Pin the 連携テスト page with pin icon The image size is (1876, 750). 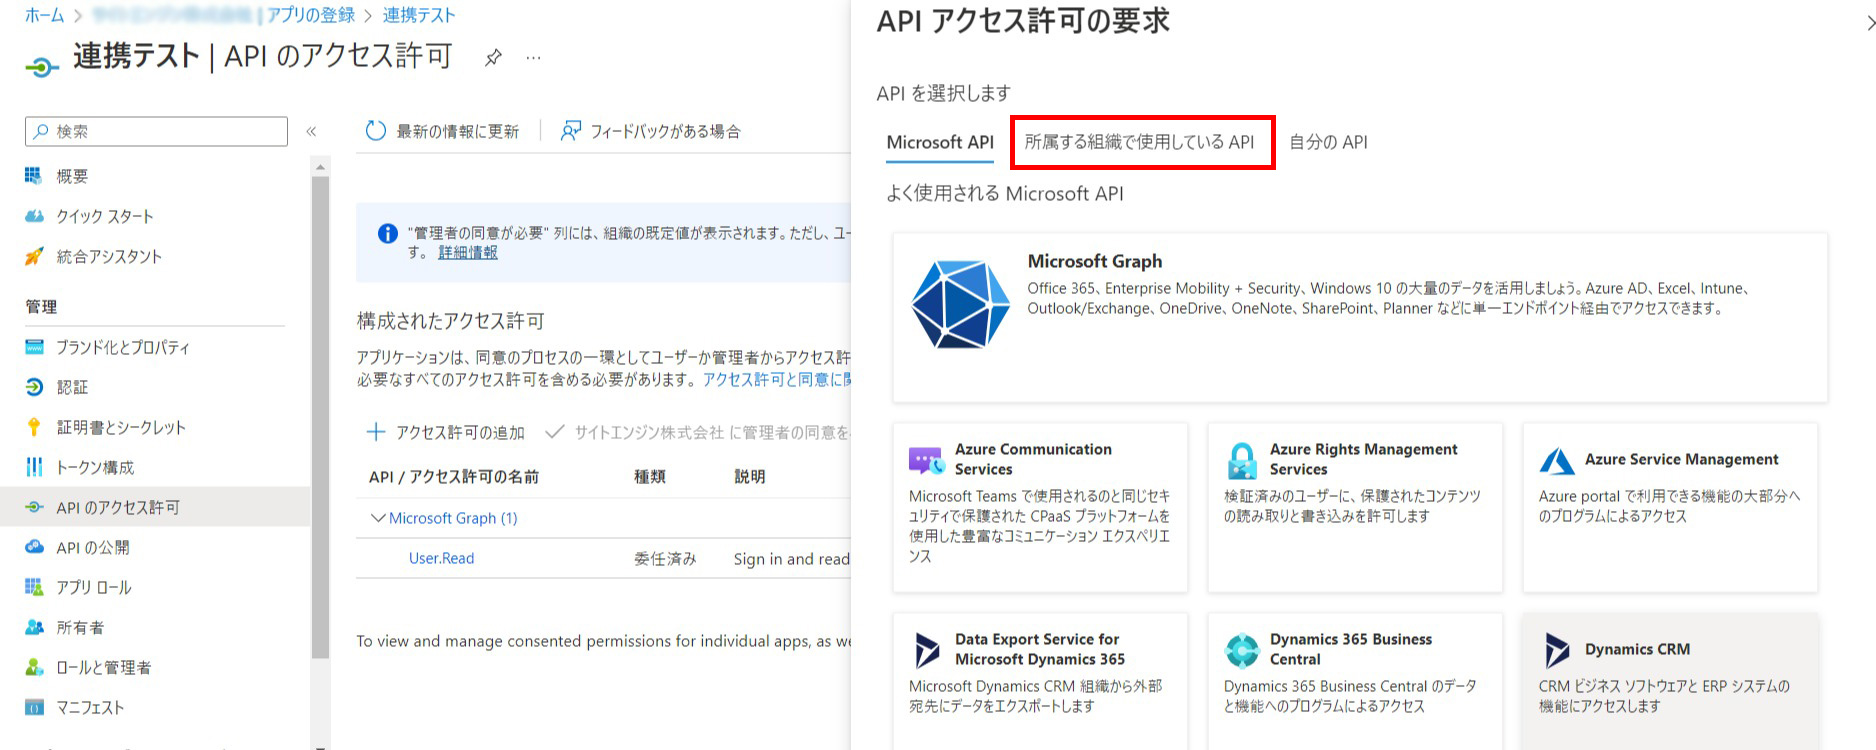(x=493, y=58)
